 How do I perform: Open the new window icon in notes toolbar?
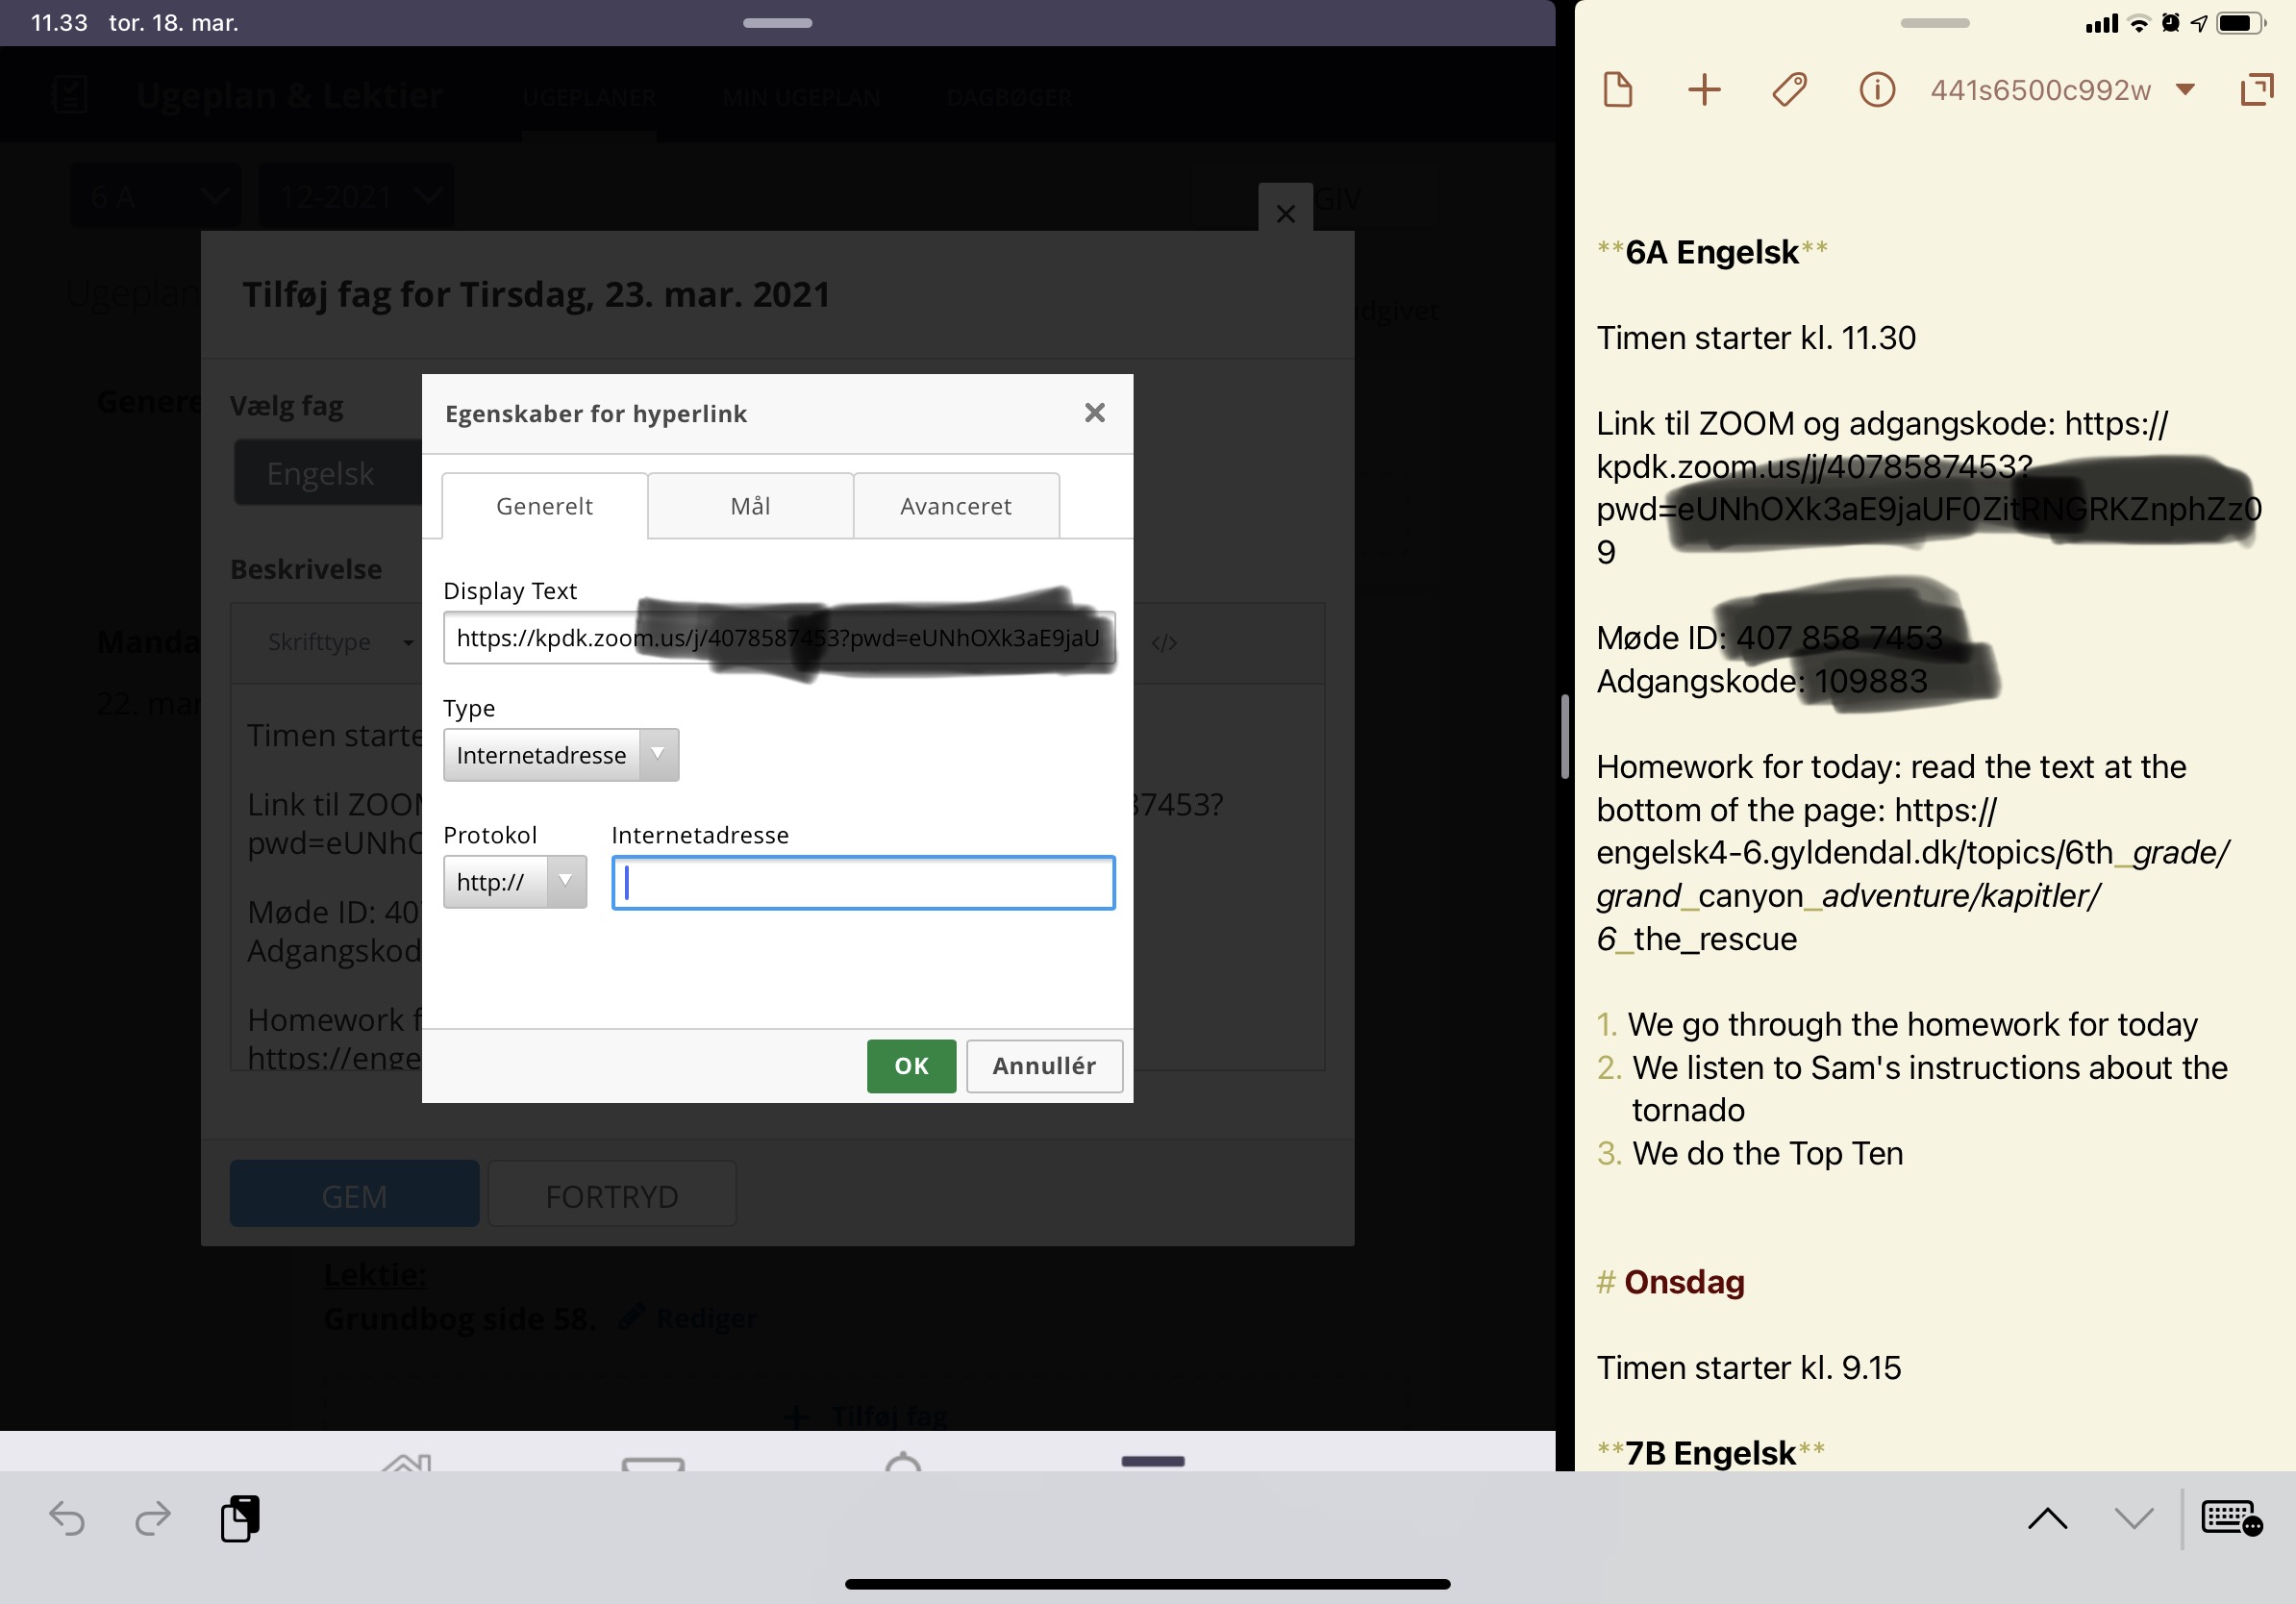point(2256,90)
